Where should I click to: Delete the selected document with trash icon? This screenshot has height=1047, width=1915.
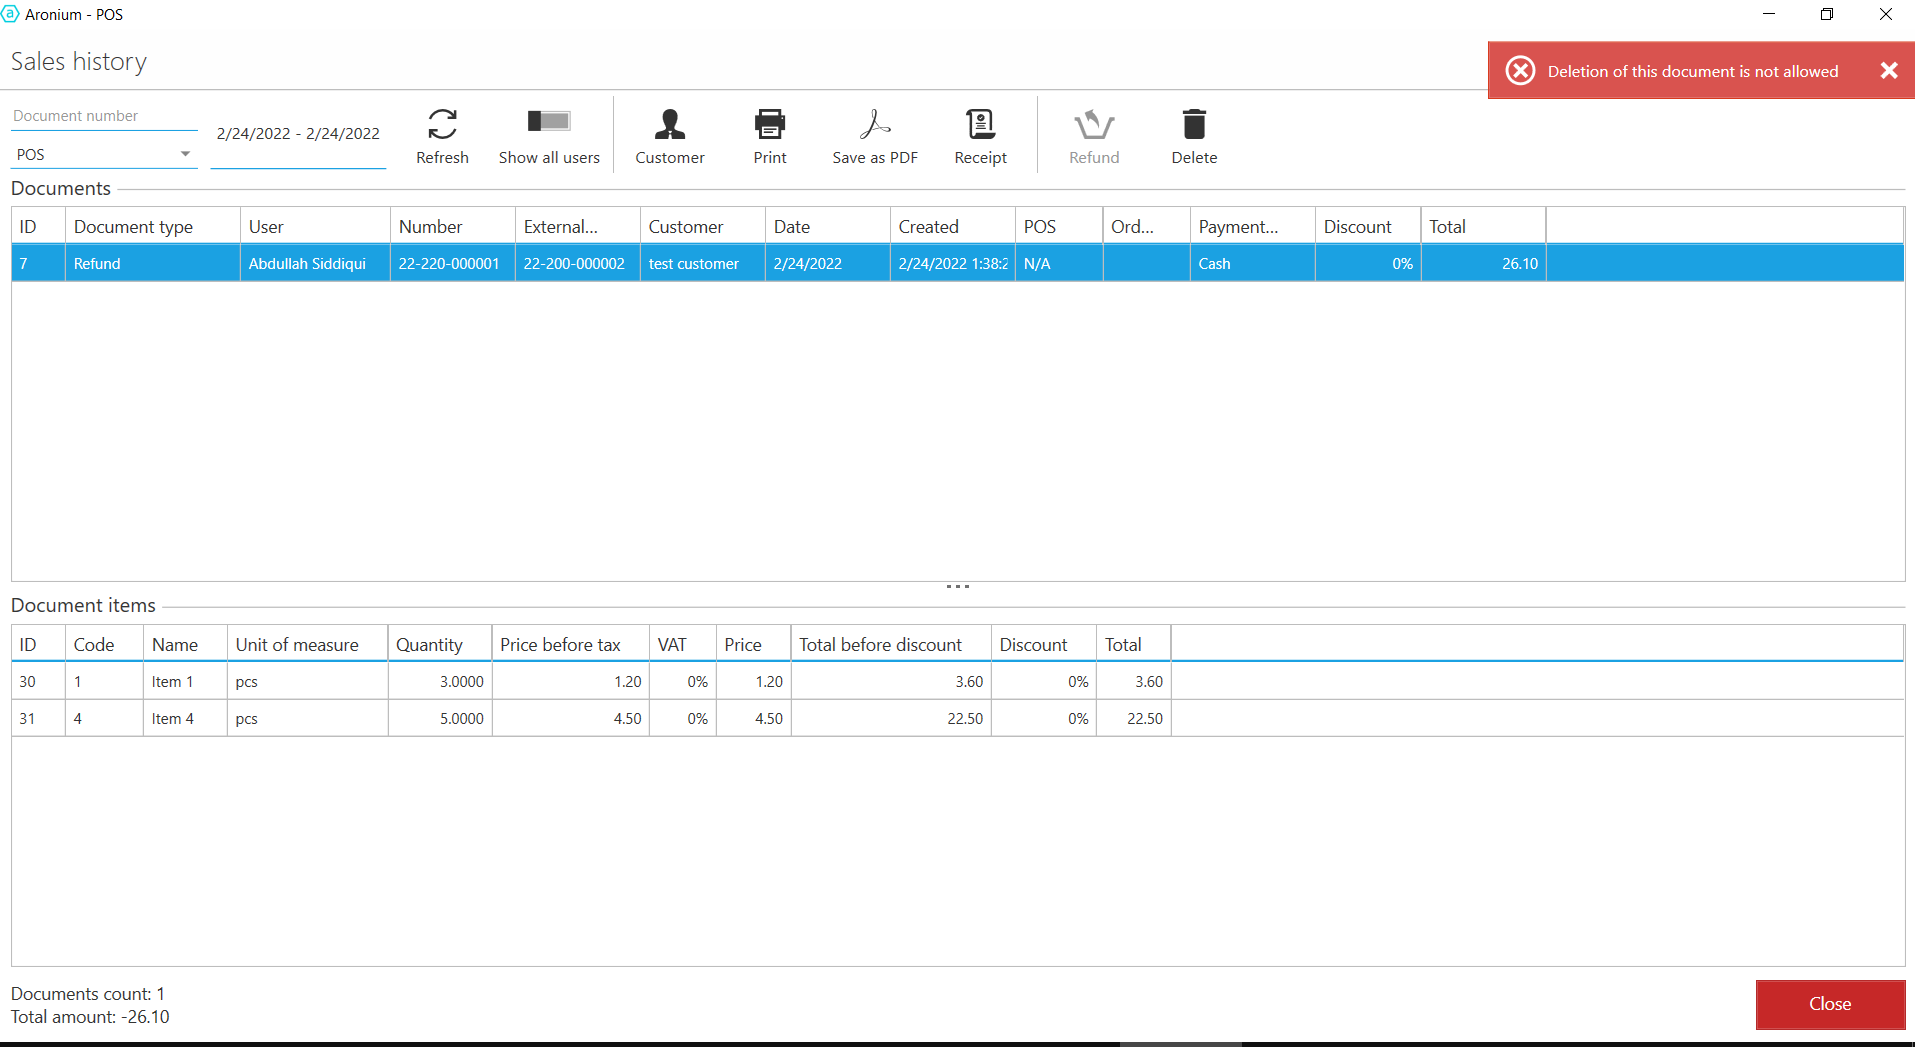(1194, 125)
